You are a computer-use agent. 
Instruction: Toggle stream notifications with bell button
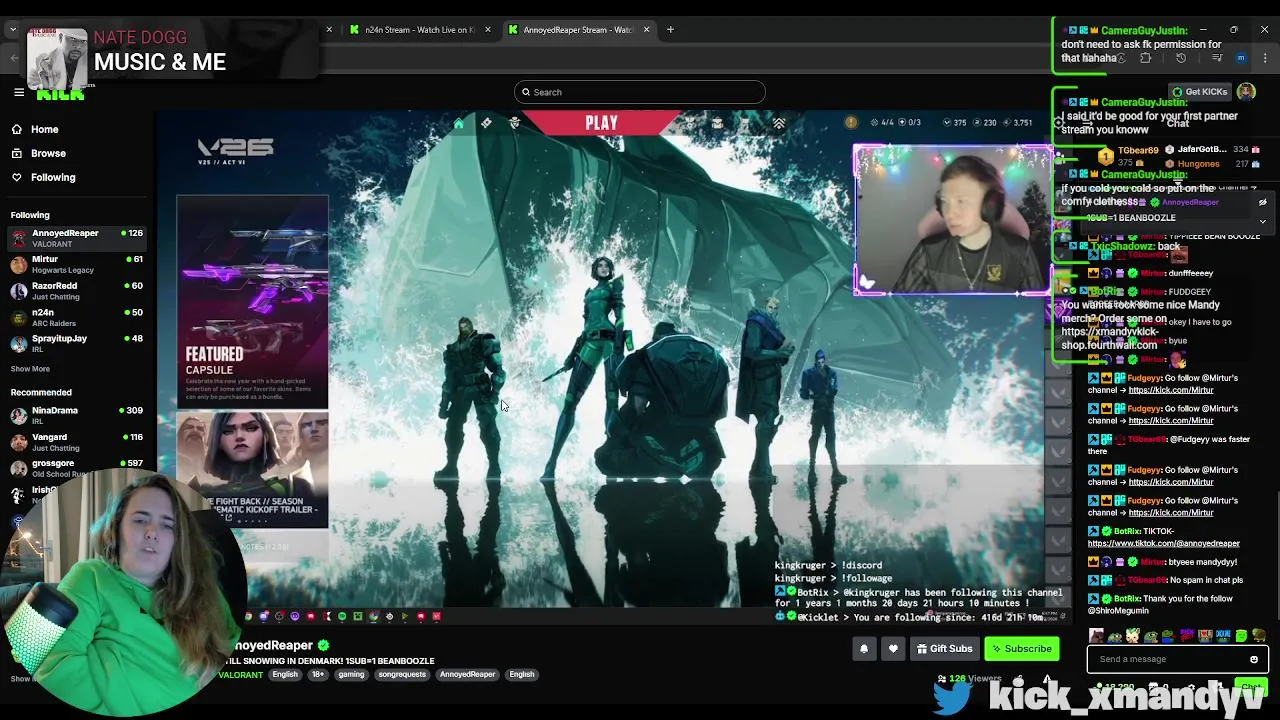click(x=864, y=649)
